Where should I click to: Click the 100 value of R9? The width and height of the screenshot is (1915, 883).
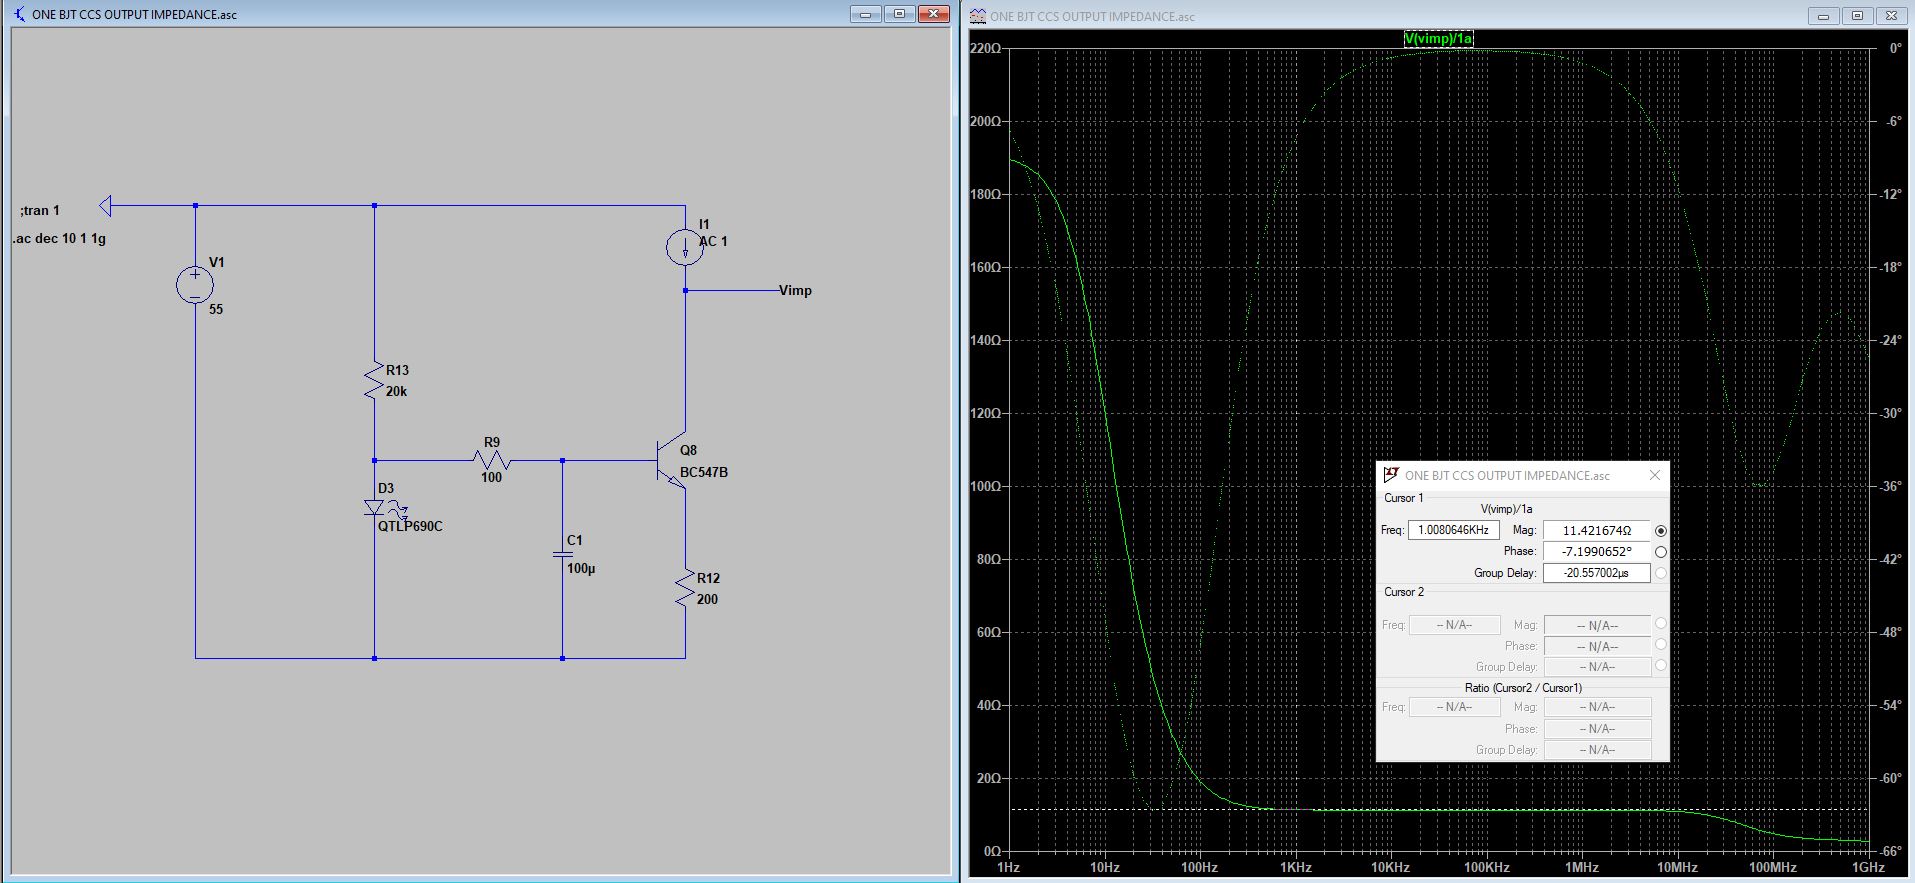click(x=491, y=478)
